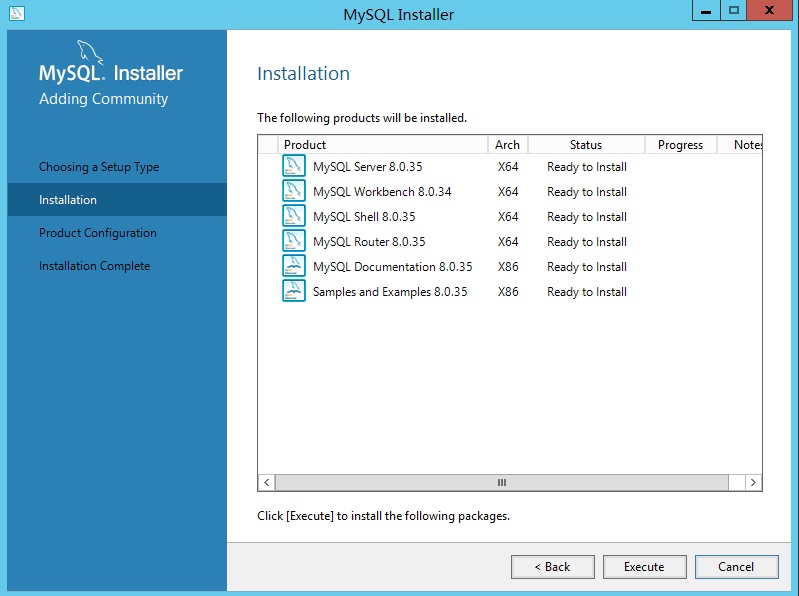
Task: Click X64 arch cell for MySQL Workbench
Action: (508, 192)
